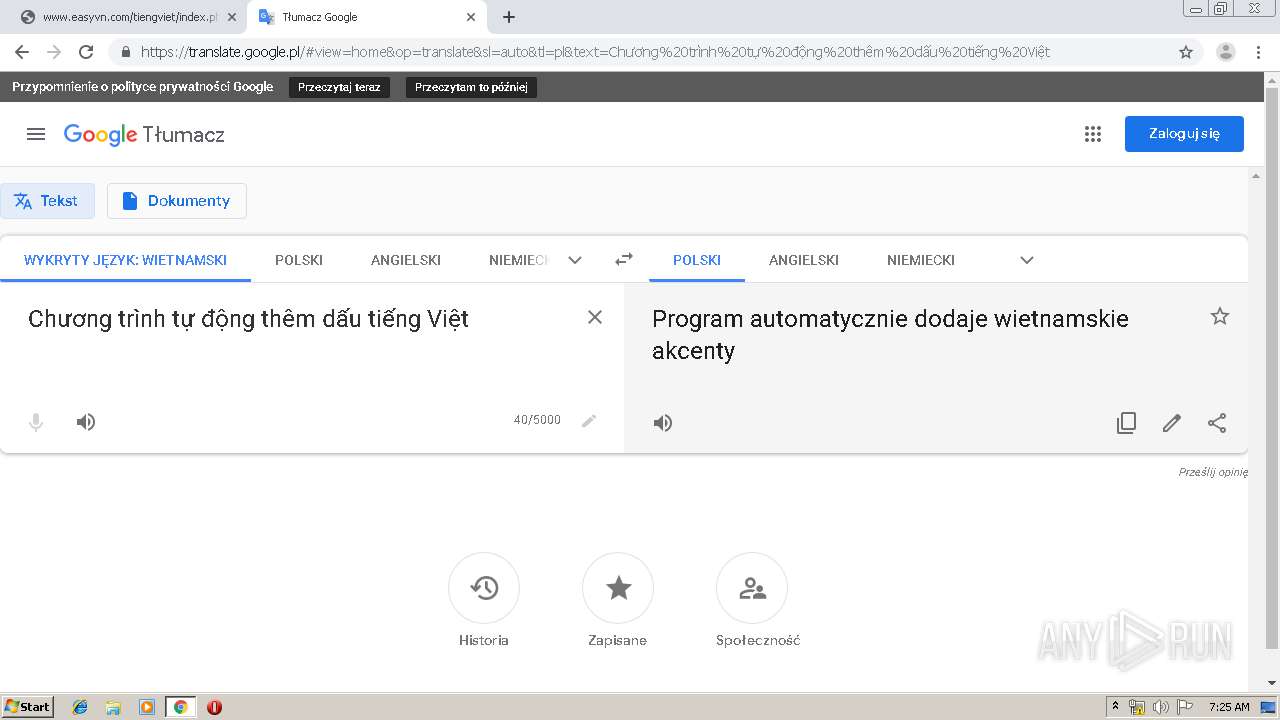Choose ANGIELSKI as source language
The width and height of the screenshot is (1280, 720).
[406, 260]
